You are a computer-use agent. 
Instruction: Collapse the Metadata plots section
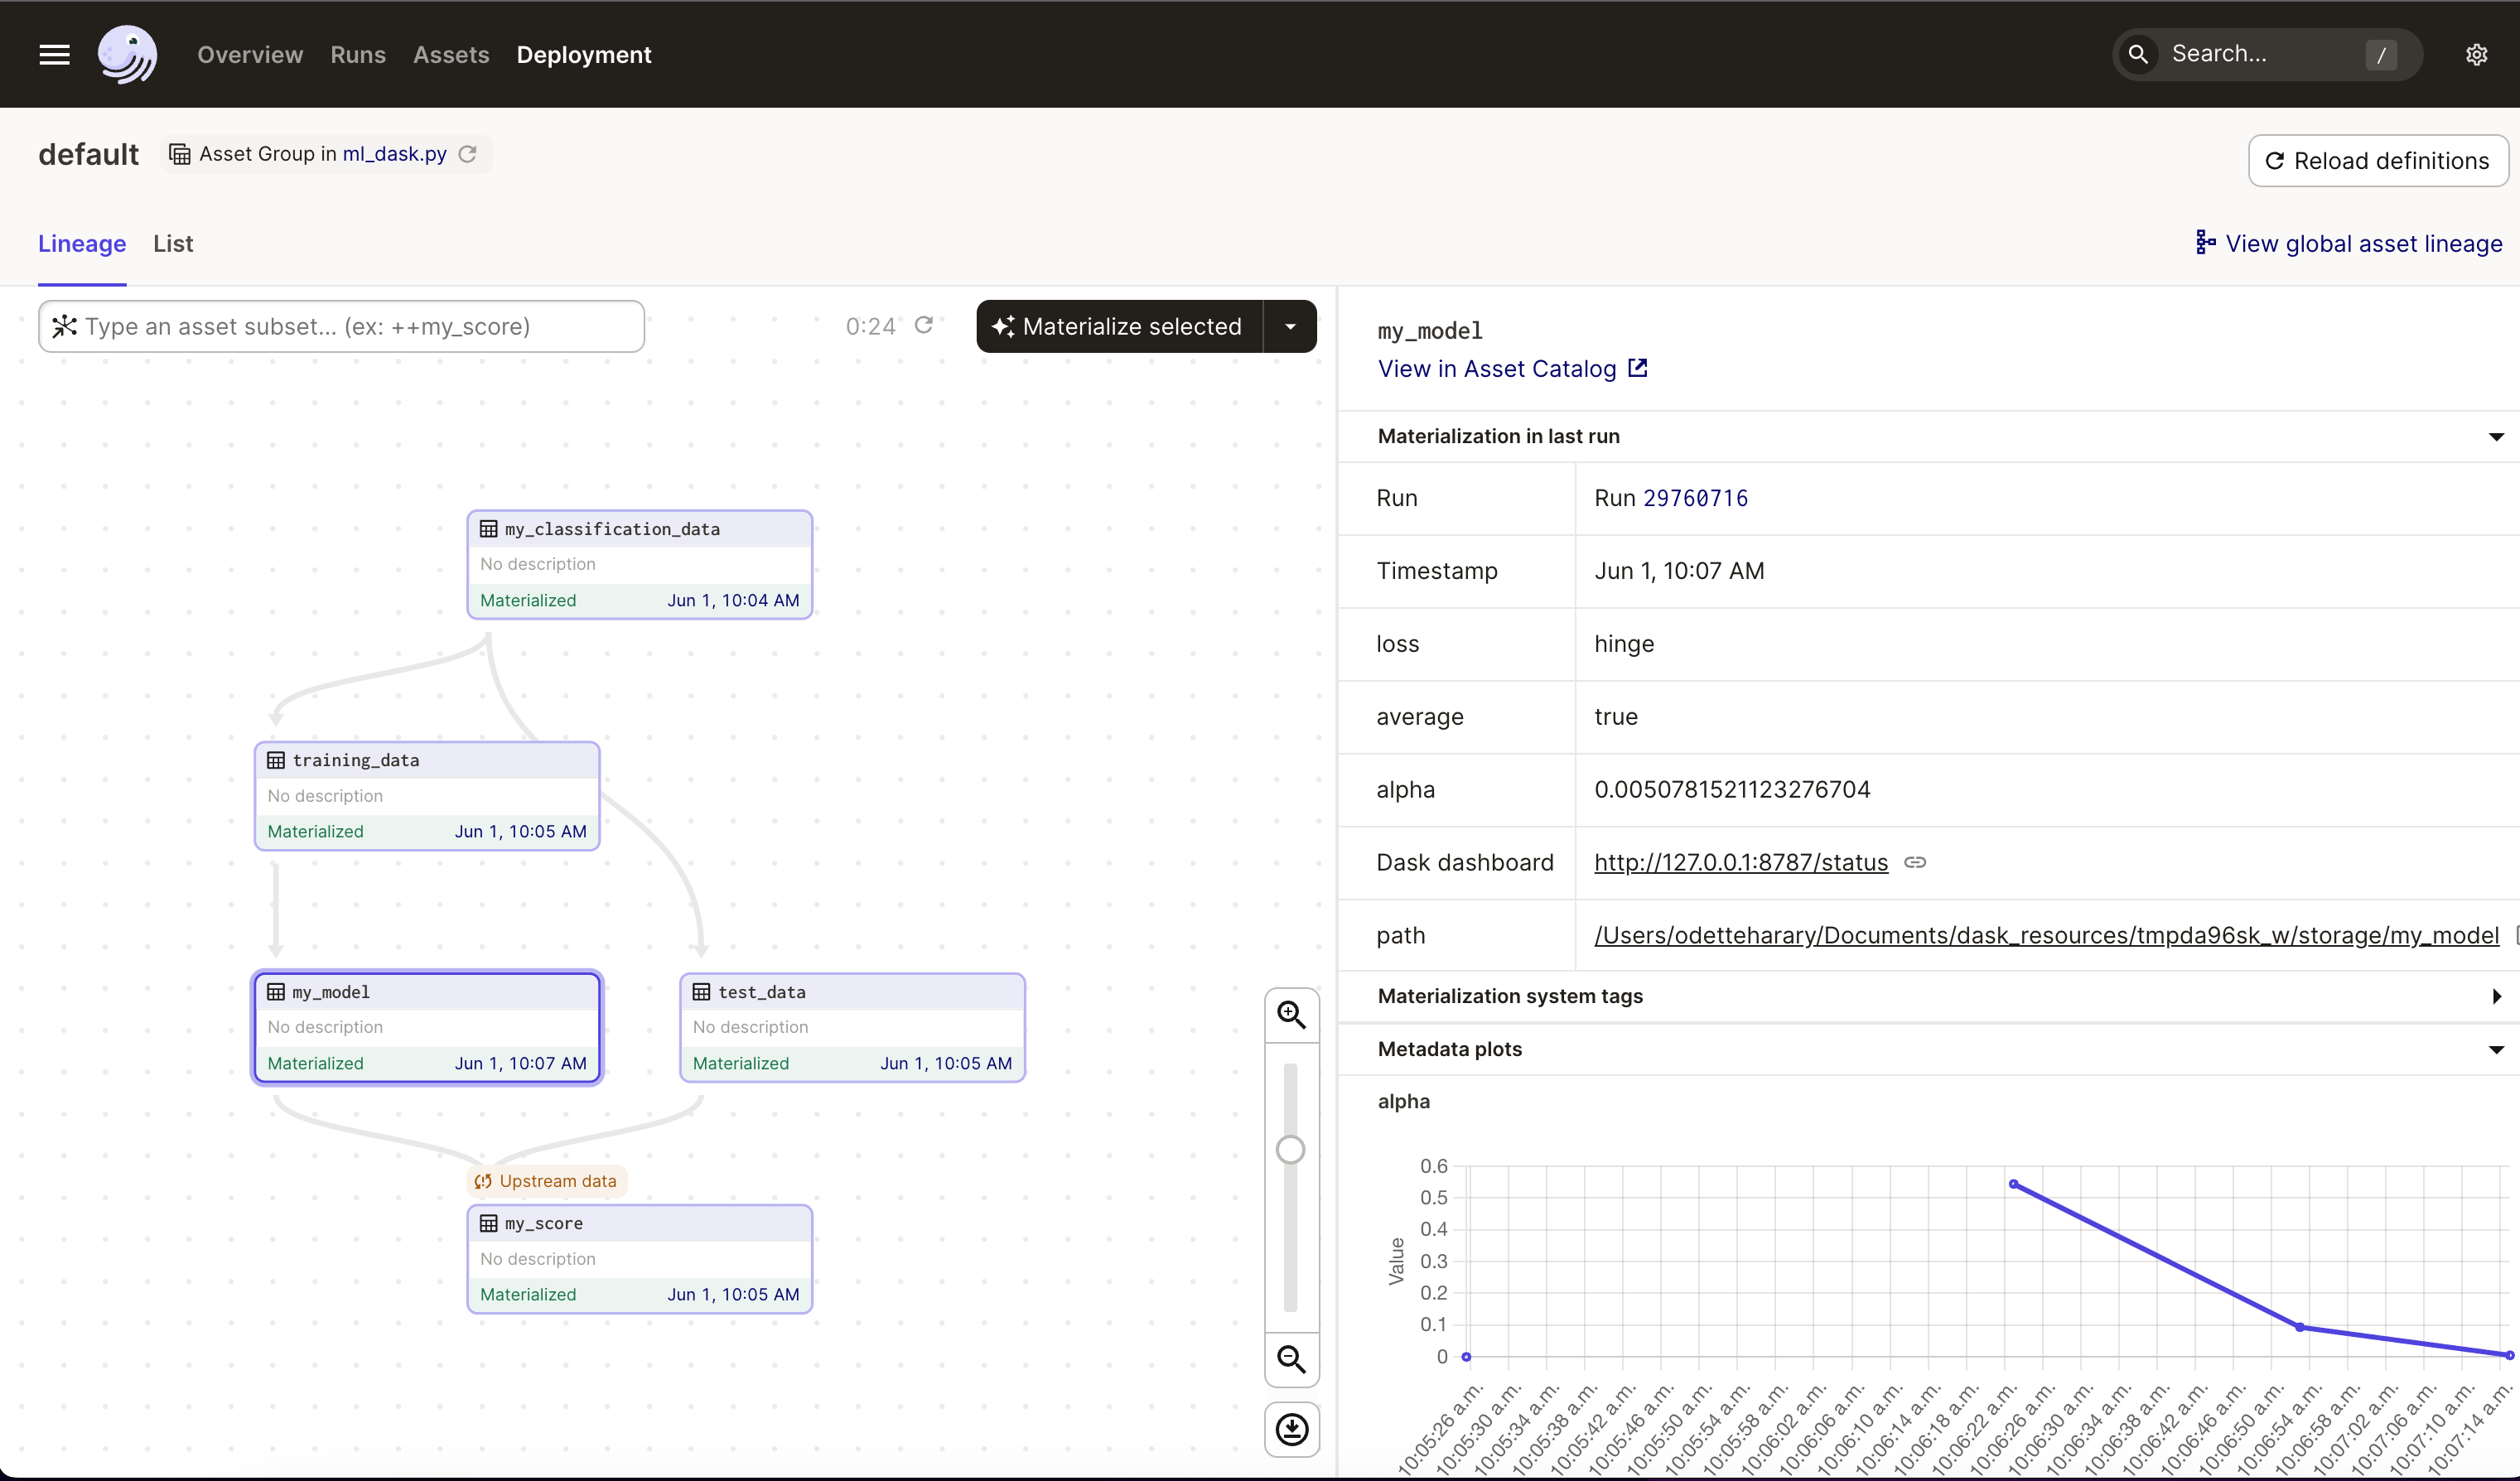pyautogui.click(x=2496, y=1049)
